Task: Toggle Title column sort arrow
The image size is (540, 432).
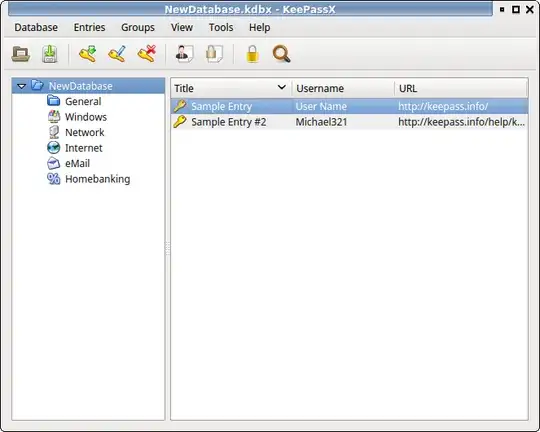Action: (x=282, y=87)
